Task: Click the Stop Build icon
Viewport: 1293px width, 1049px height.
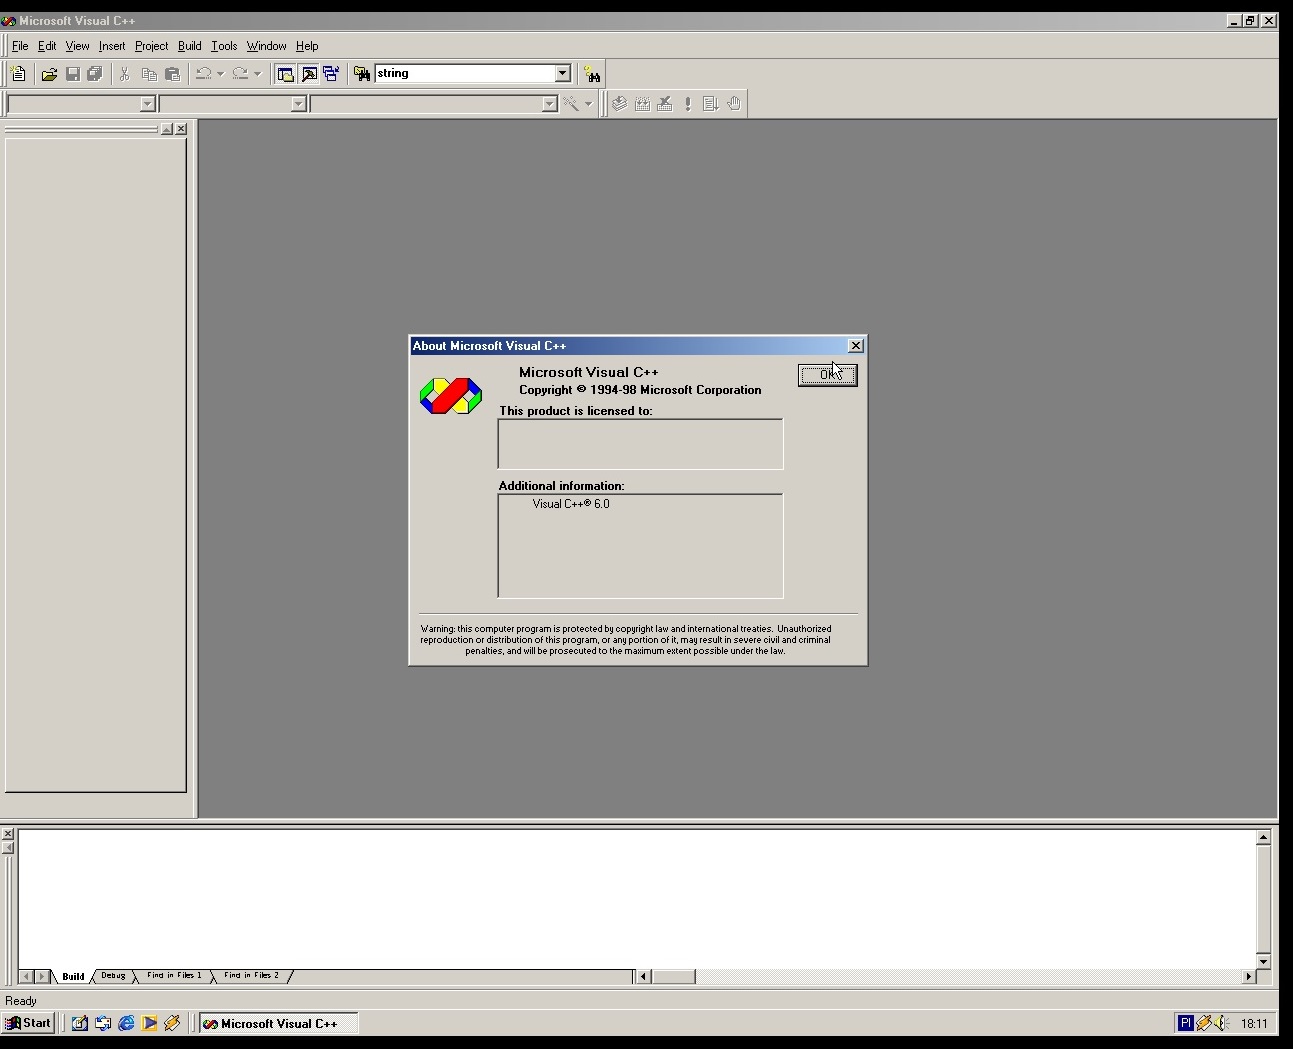Action: tap(665, 104)
